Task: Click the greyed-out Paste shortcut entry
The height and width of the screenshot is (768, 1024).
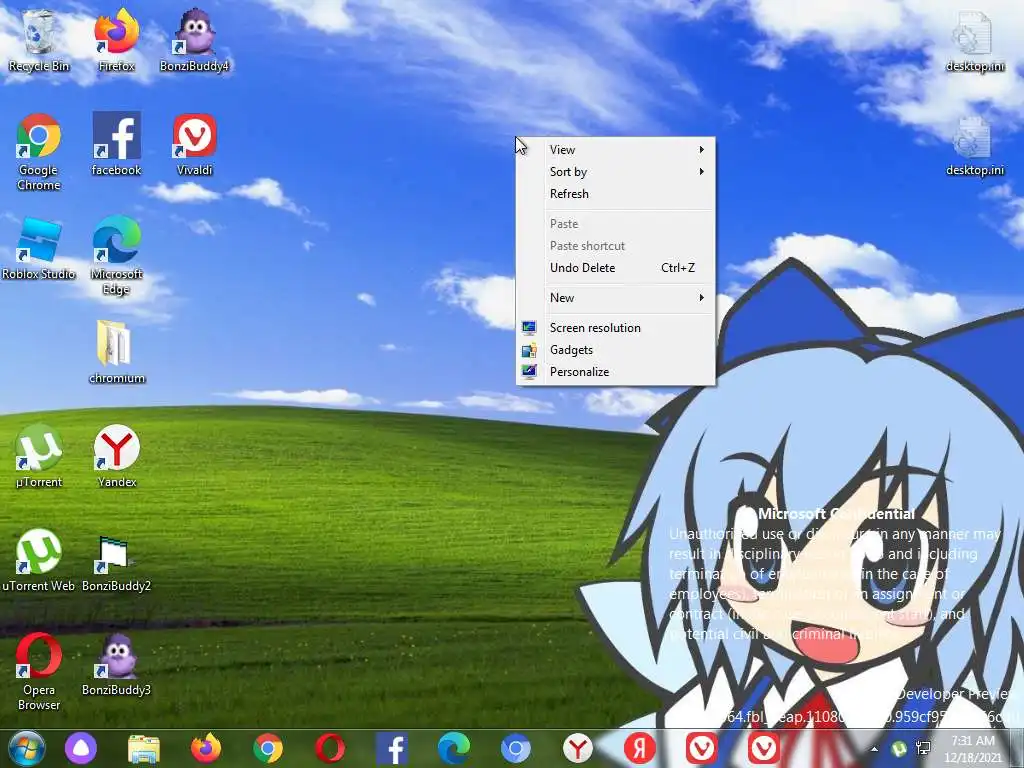Action: pos(616,246)
